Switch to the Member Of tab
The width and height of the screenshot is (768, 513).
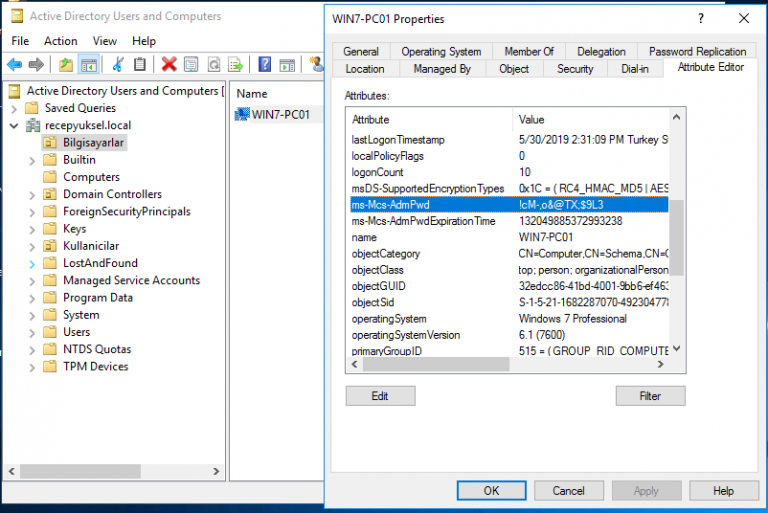pyautogui.click(x=529, y=51)
